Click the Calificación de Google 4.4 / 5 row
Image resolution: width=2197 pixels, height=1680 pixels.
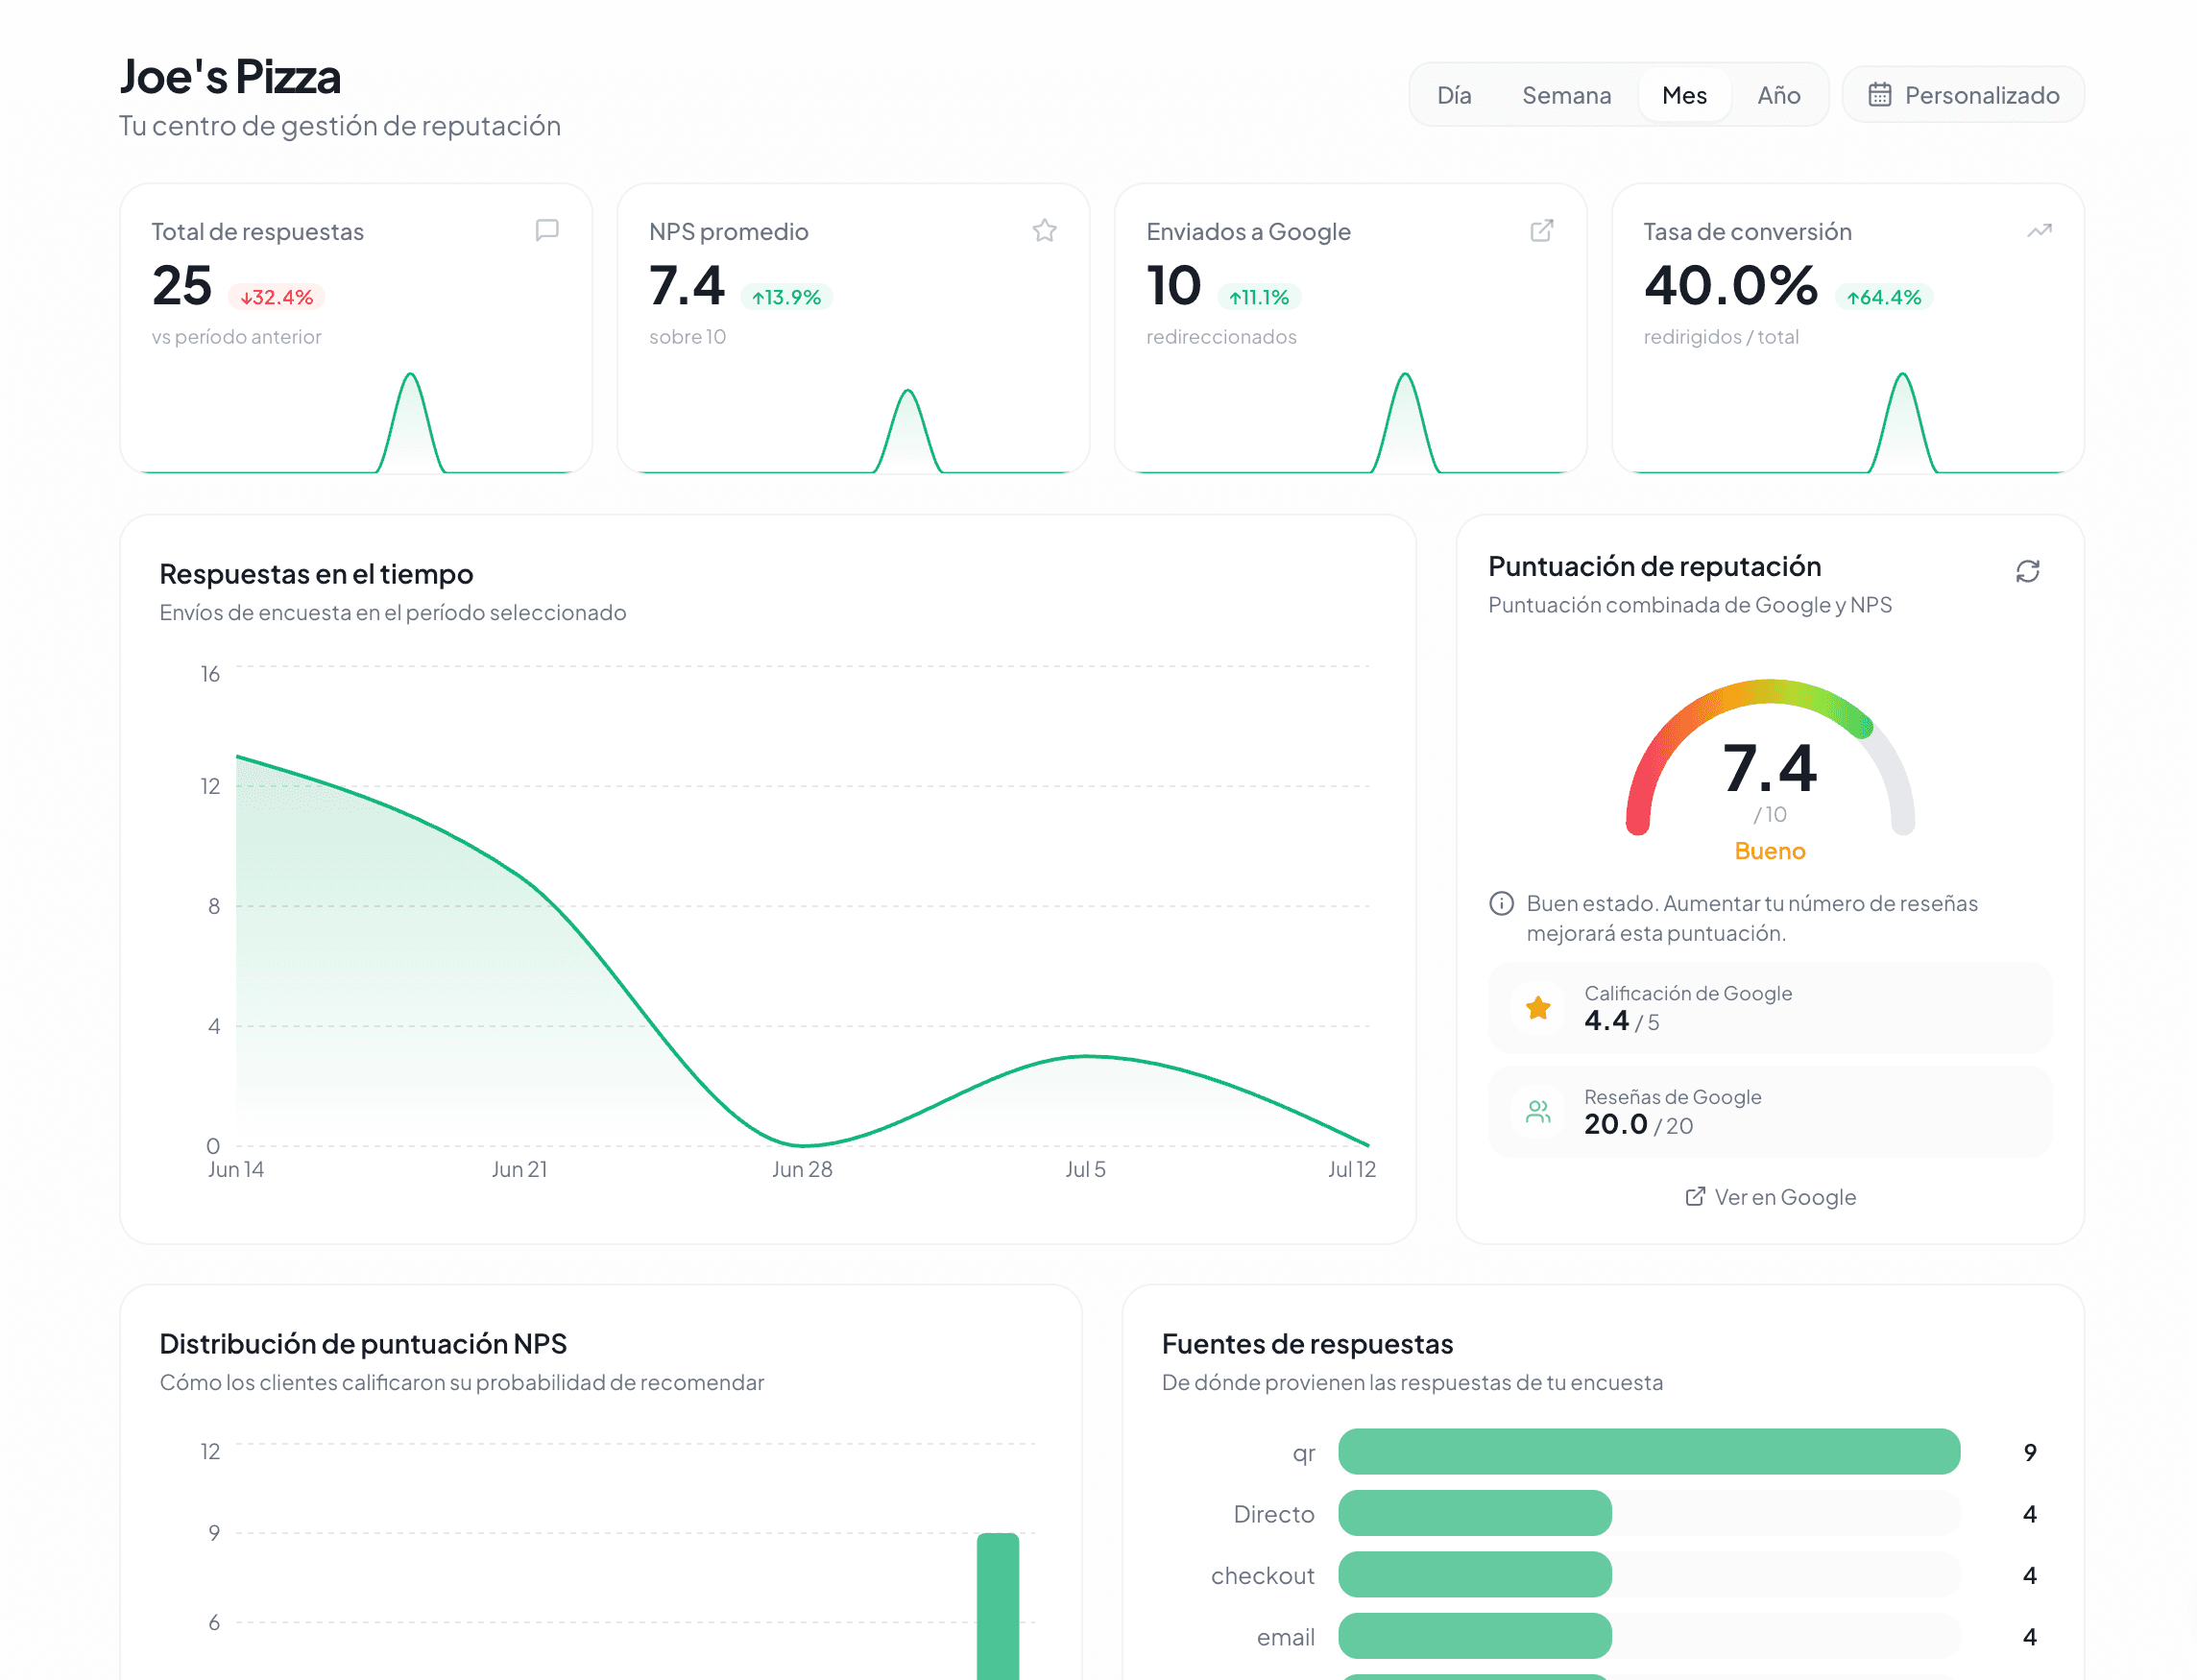[1770, 1008]
